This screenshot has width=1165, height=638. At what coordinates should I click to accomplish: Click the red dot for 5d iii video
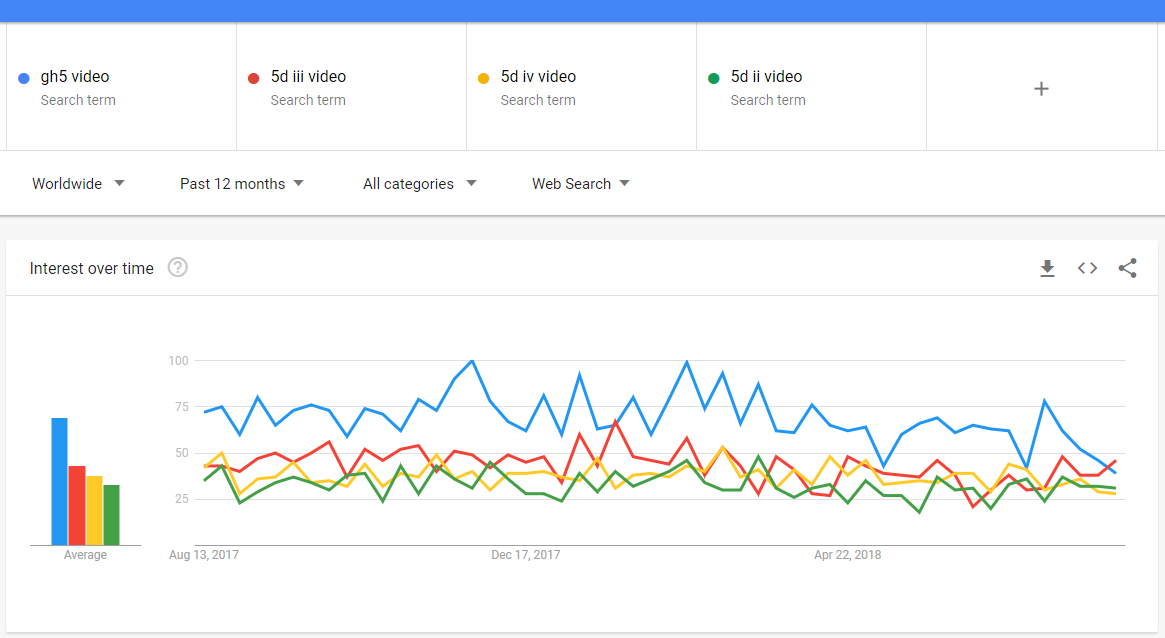click(x=253, y=78)
